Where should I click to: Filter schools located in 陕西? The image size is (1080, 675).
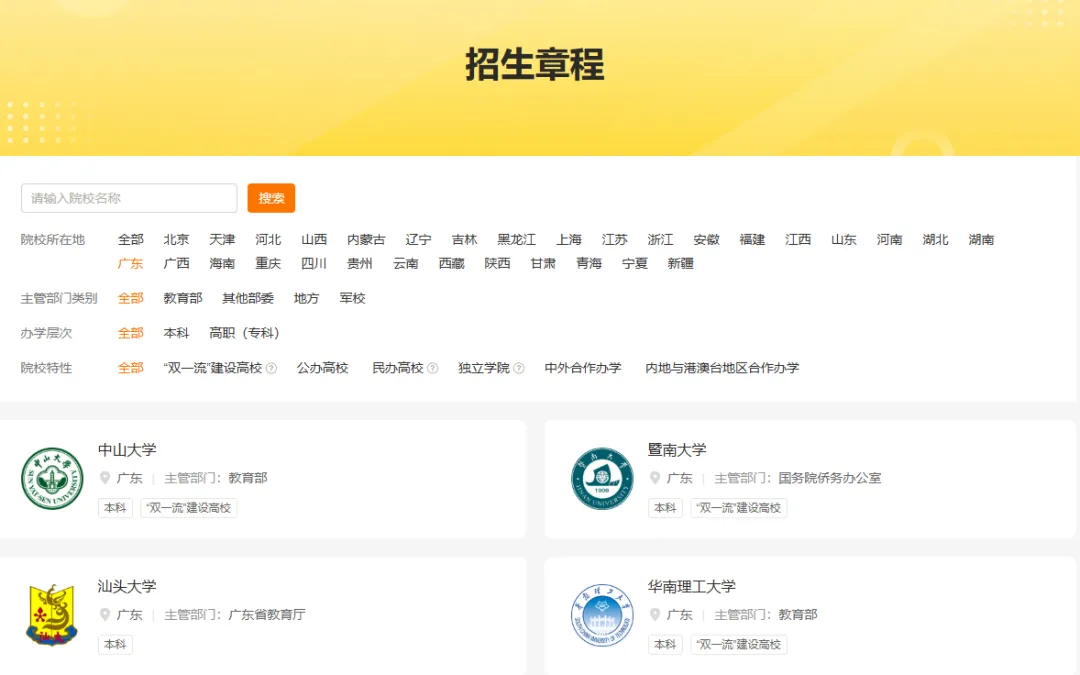[497, 264]
